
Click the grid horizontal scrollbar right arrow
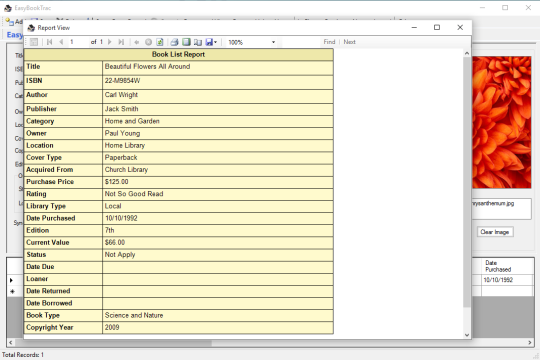coord(530,342)
